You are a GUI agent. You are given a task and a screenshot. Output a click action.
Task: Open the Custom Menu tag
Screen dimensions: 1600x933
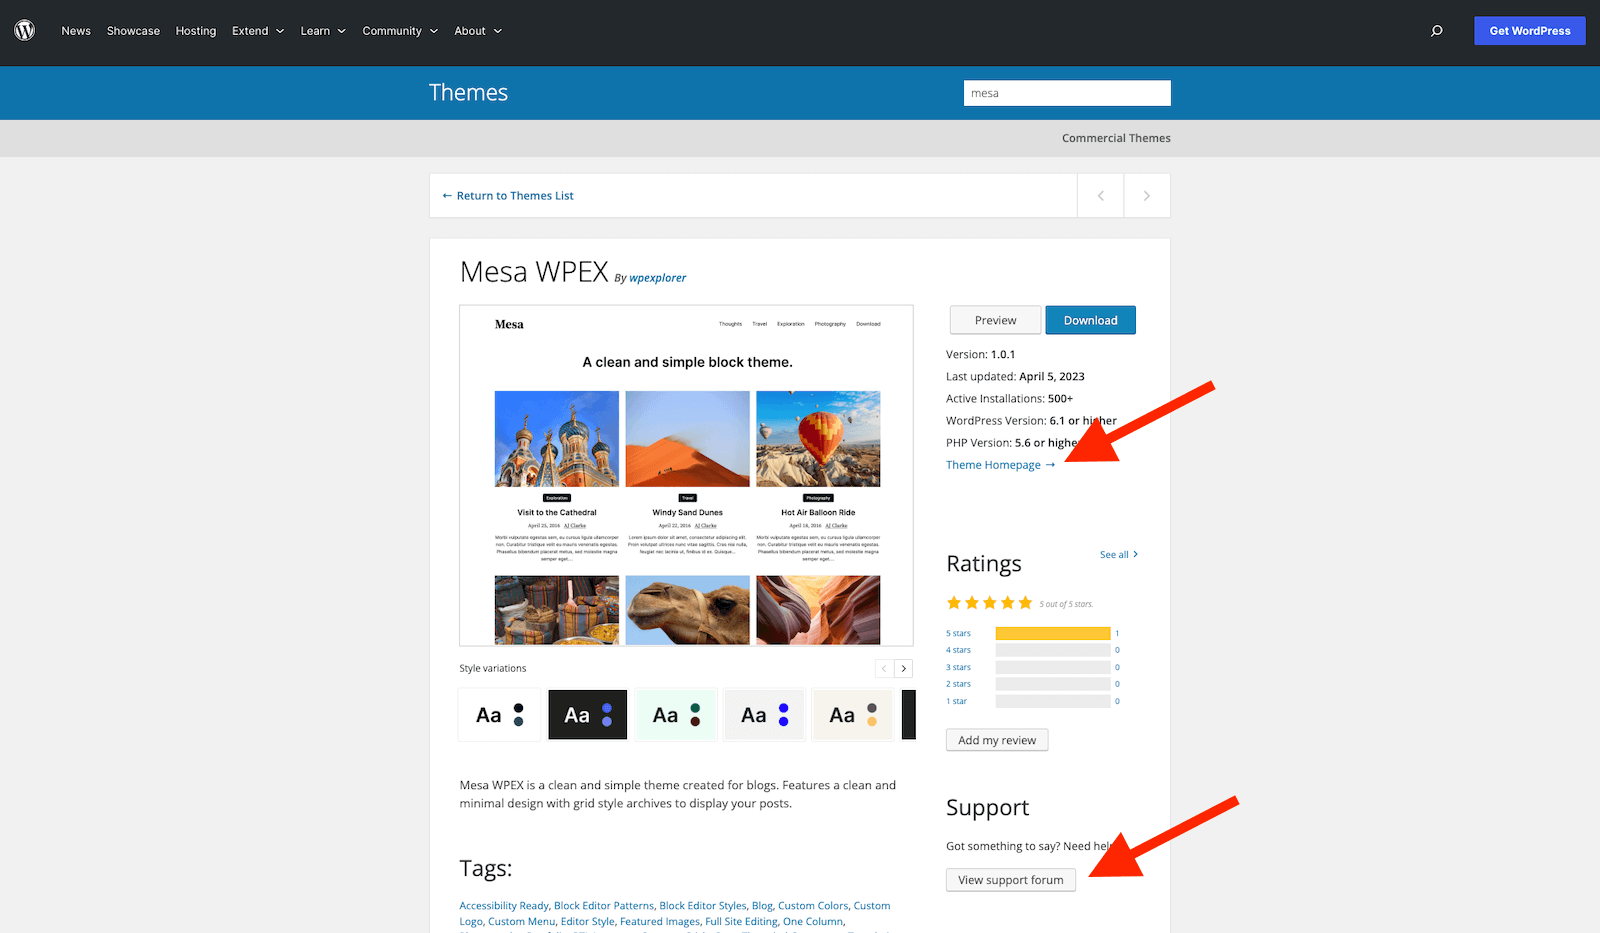[521, 922]
